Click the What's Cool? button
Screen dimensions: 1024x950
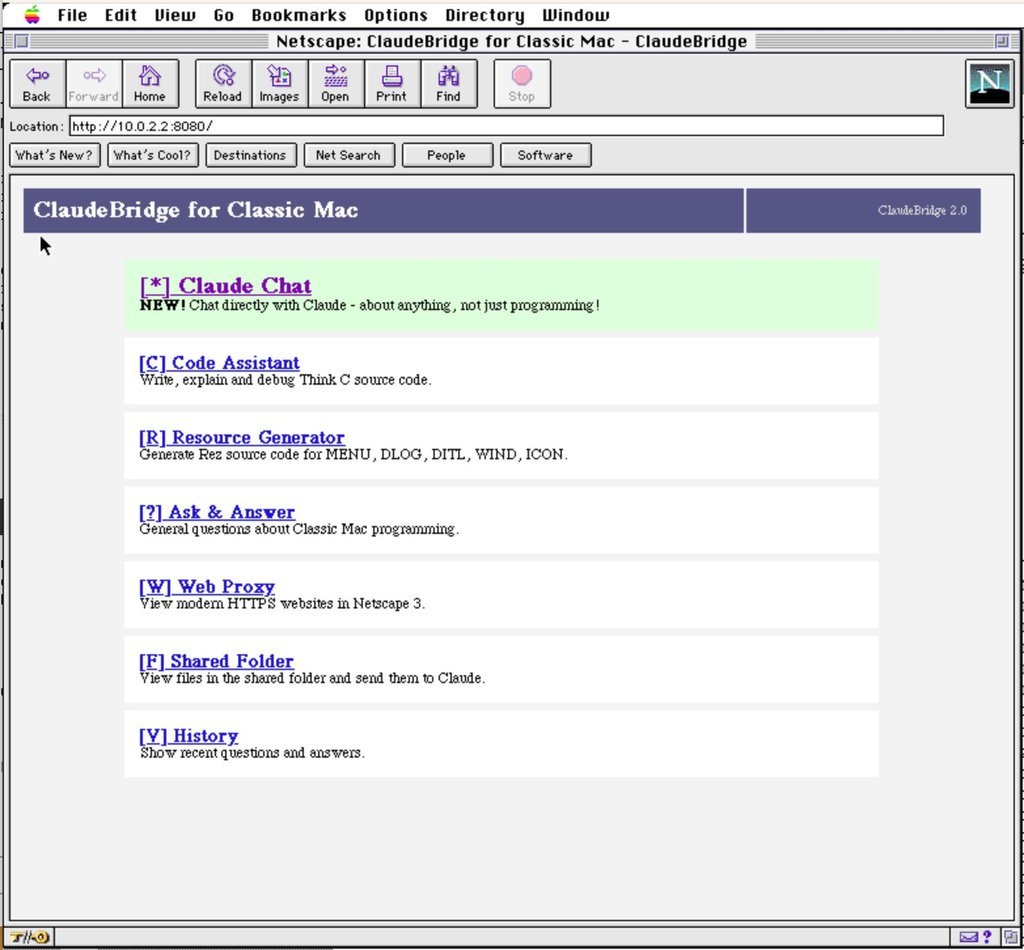pyautogui.click(x=152, y=155)
